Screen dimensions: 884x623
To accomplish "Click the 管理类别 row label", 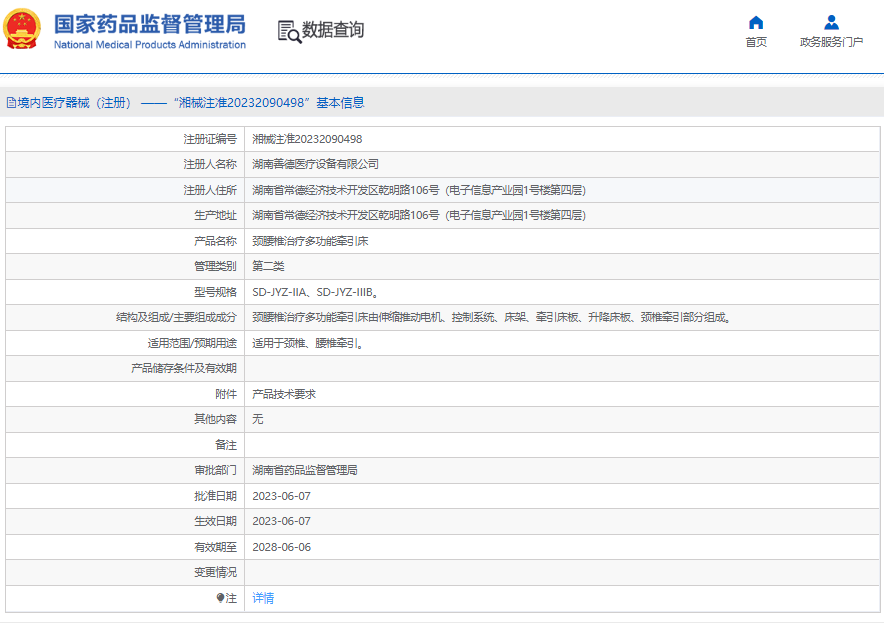I will click(x=215, y=266).
